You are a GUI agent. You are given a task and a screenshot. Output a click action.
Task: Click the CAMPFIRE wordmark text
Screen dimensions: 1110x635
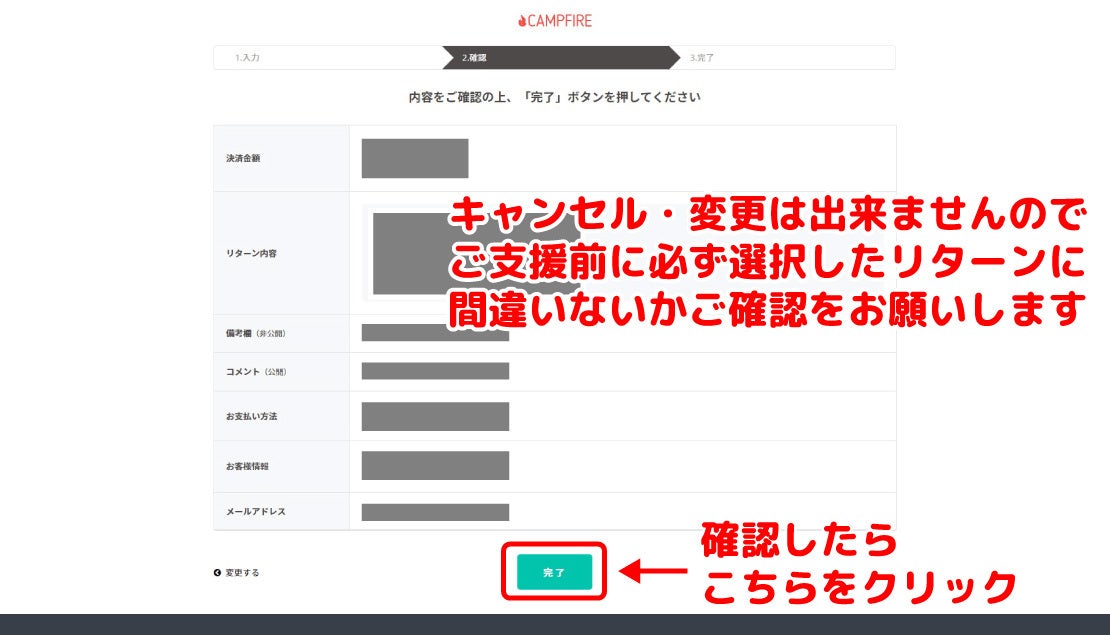[560, 20]
